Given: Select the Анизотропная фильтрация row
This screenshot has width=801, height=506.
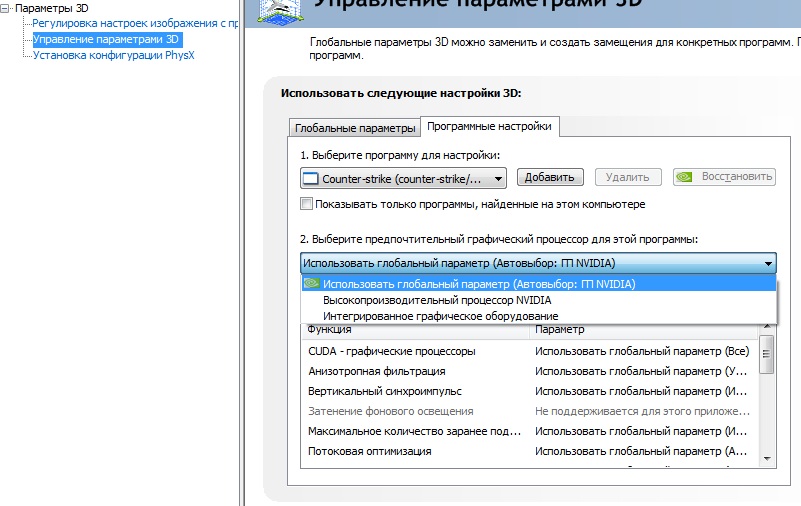Looking at the screenshot, I should pos(530,371).
